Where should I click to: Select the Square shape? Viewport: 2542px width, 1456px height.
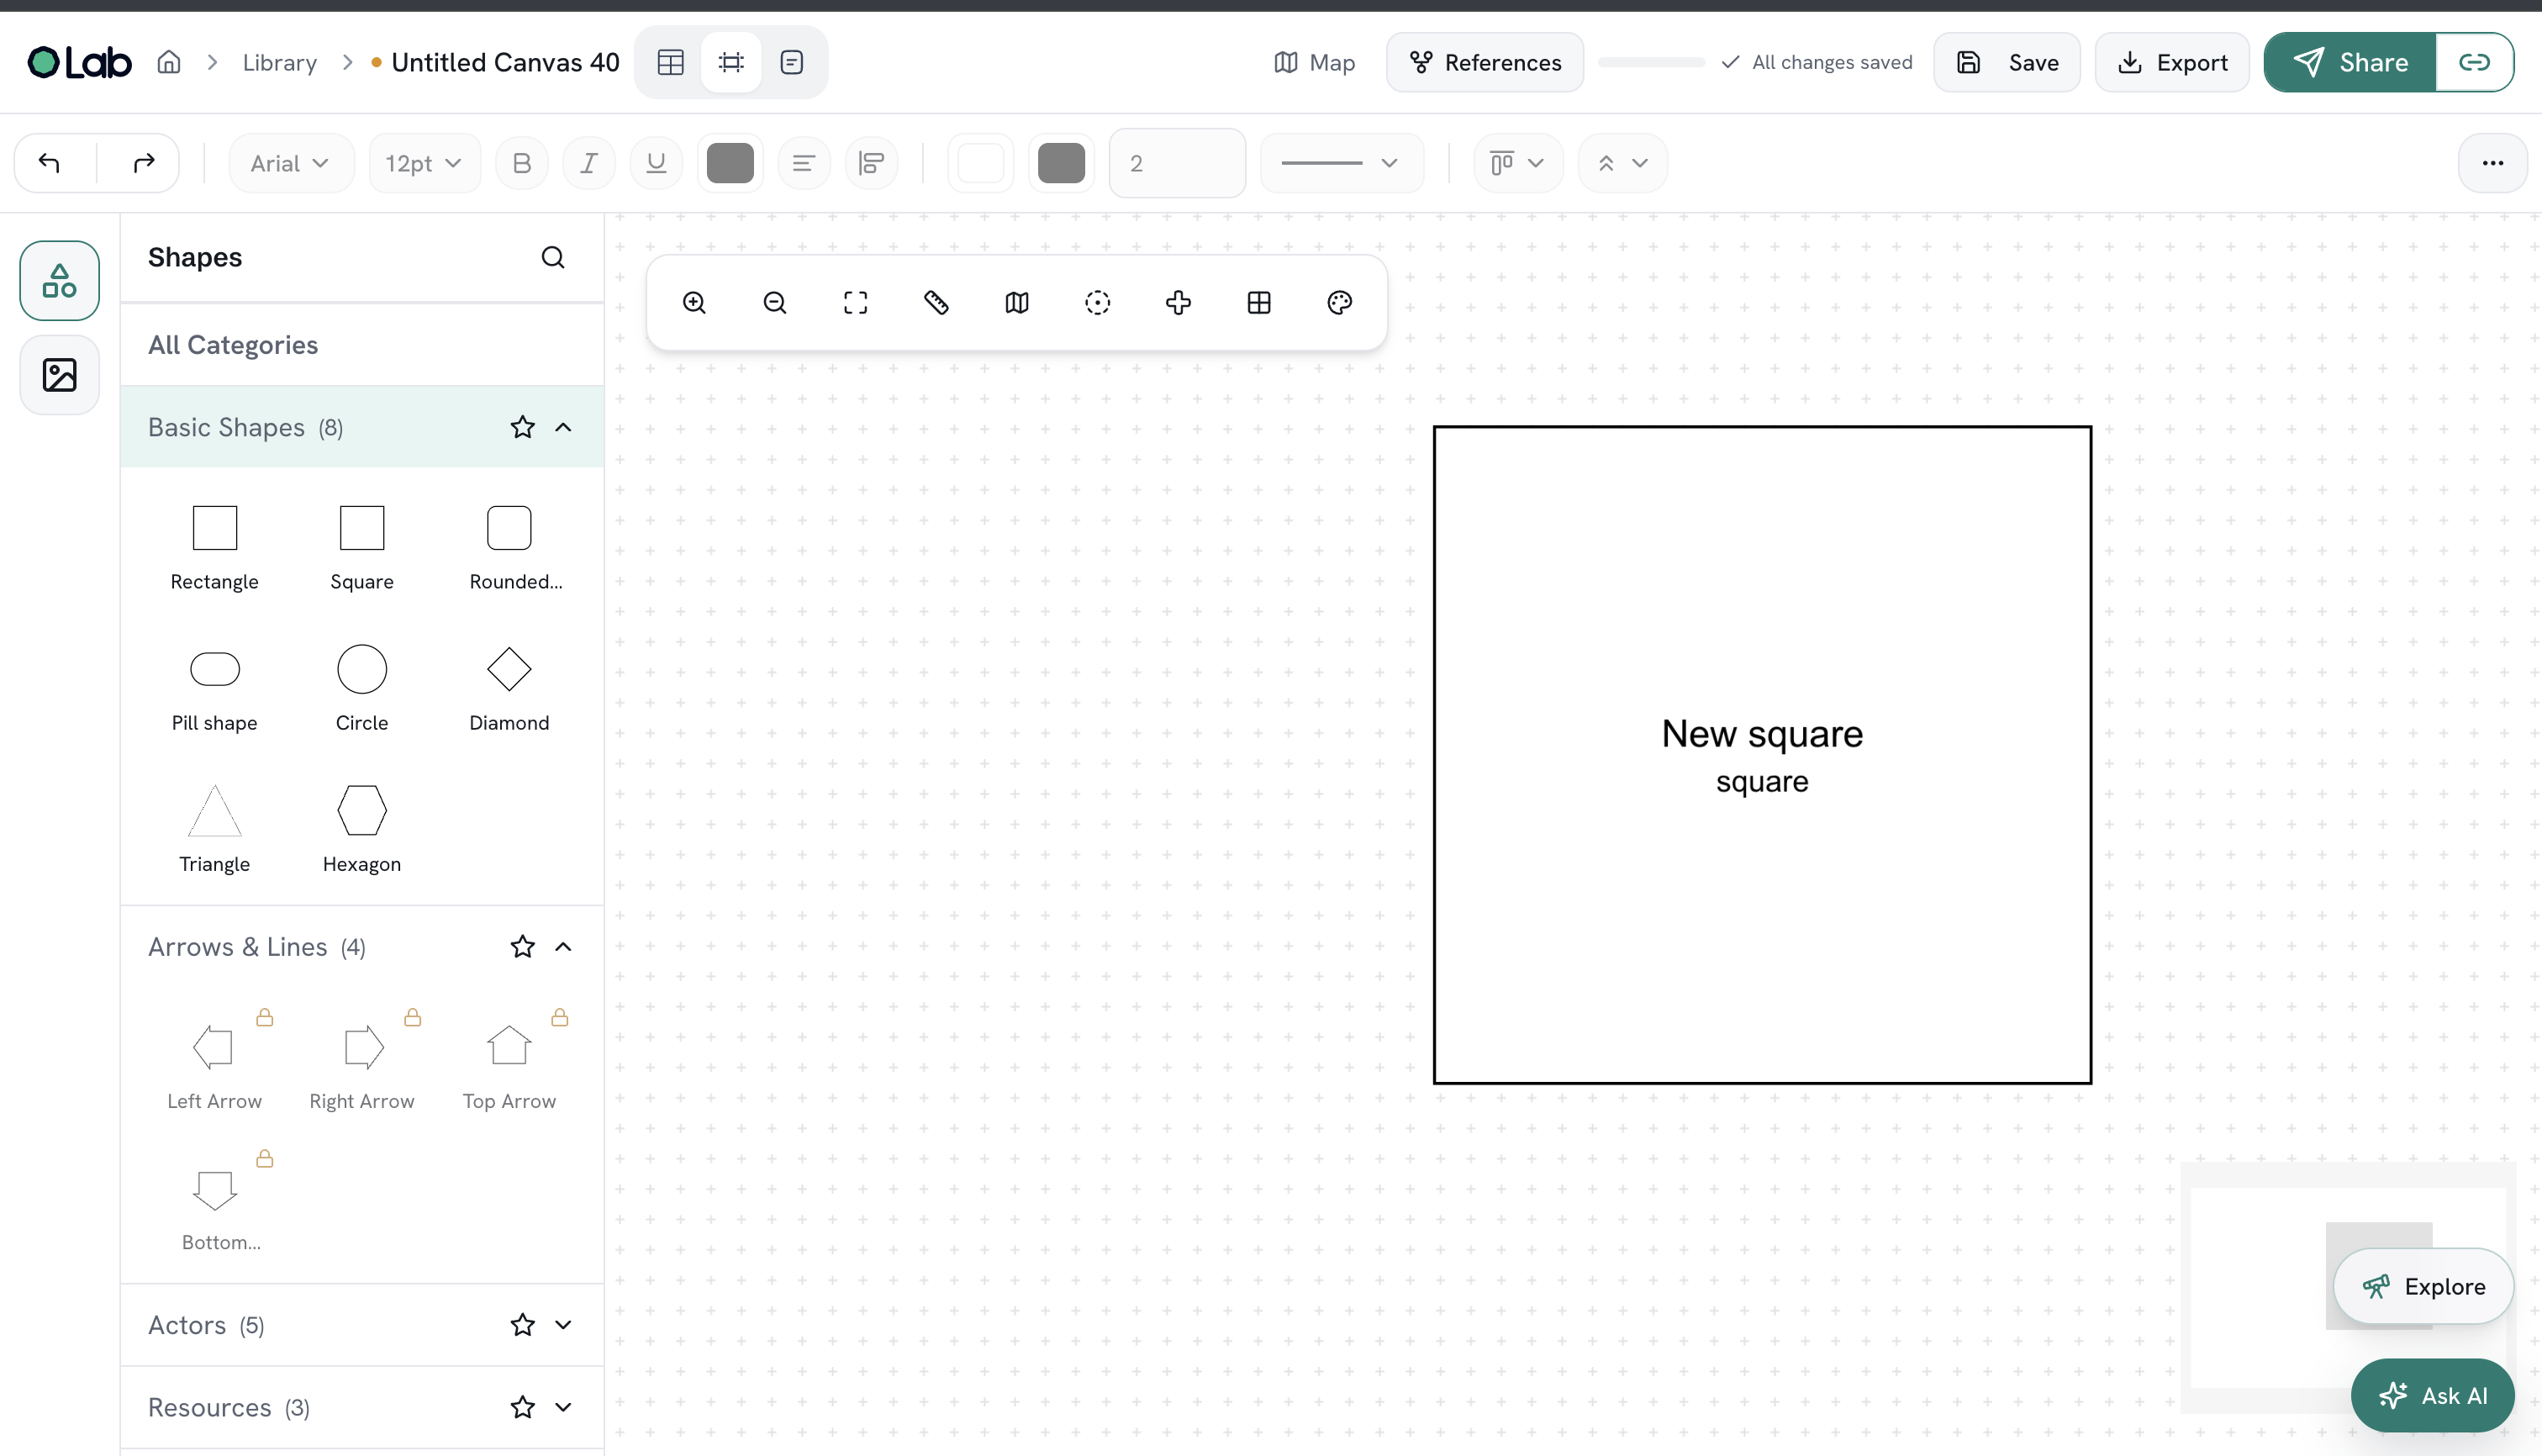coord(362,549)
